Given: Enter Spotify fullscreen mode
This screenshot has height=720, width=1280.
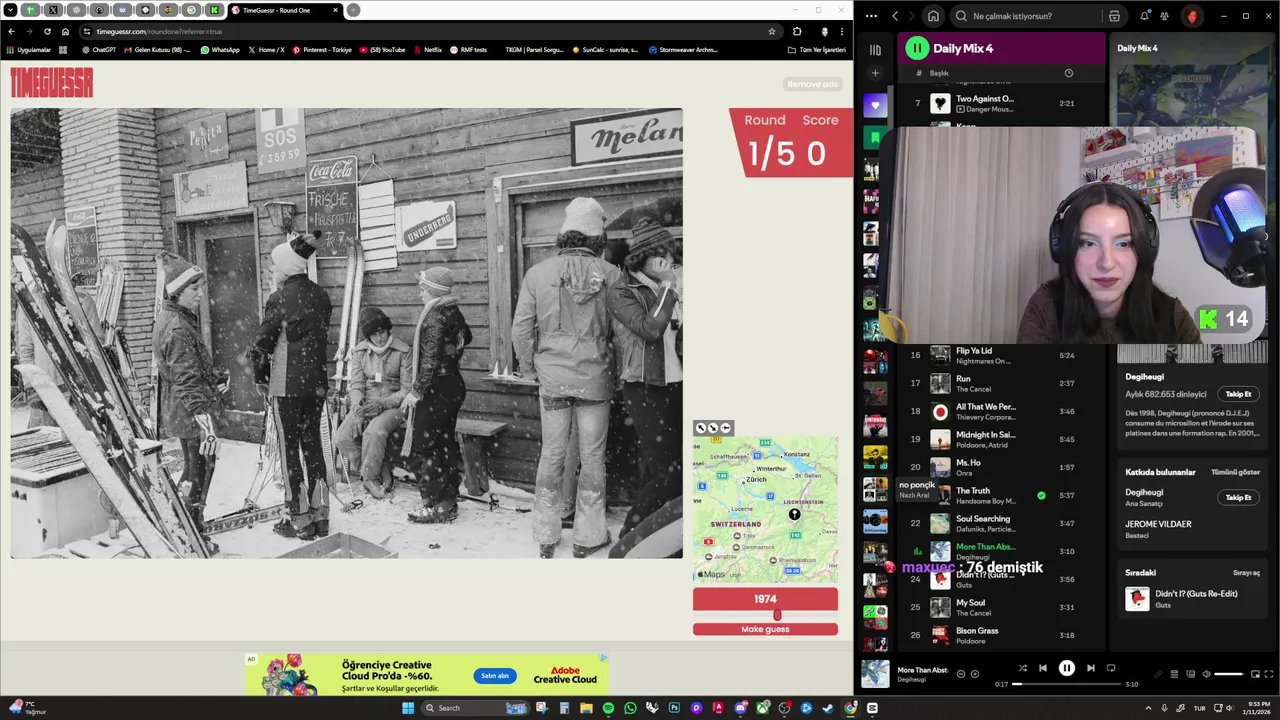Looking at the screenshot, I should point(1270,674).
